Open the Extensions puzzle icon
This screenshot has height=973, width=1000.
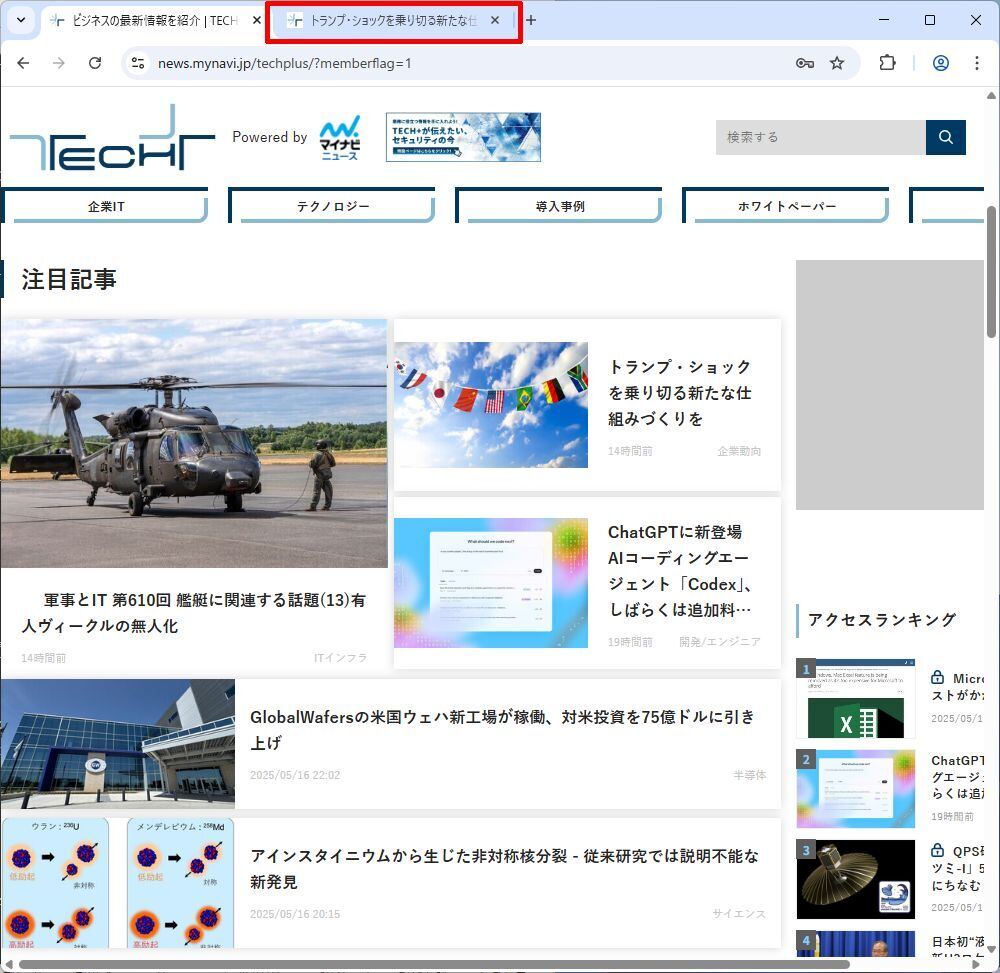pos(887,63)
